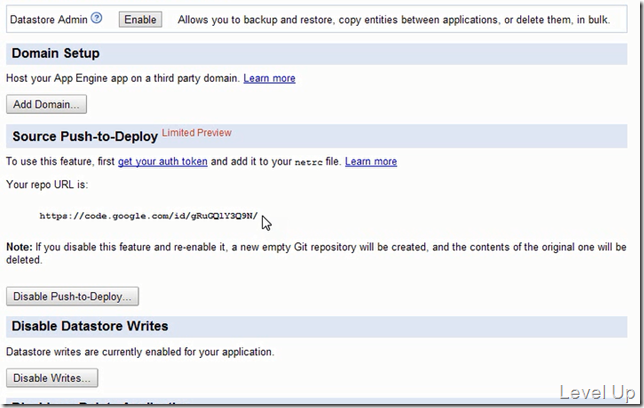
Task: Click the 'Your repo URL is:' text
Action: tap(47, 184)
